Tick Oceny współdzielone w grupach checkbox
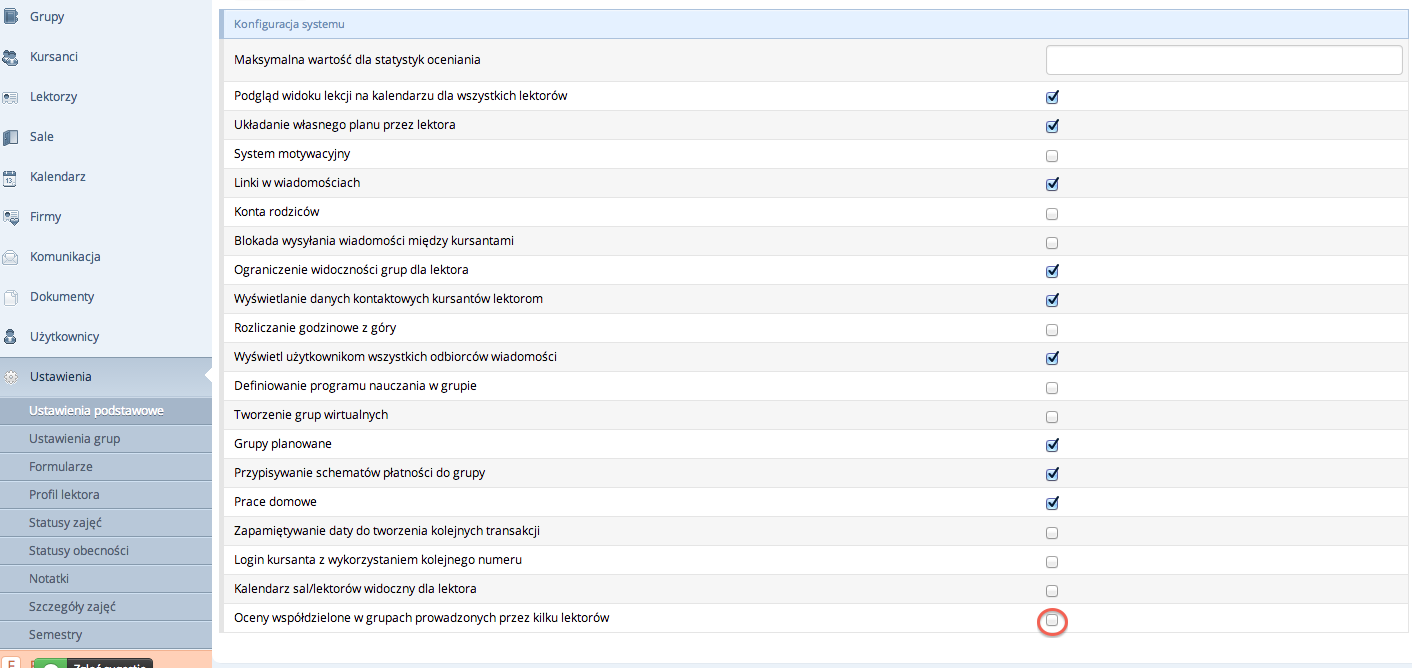The height and width of the screenshot is (668, 1412). [x=1052, y=621]
